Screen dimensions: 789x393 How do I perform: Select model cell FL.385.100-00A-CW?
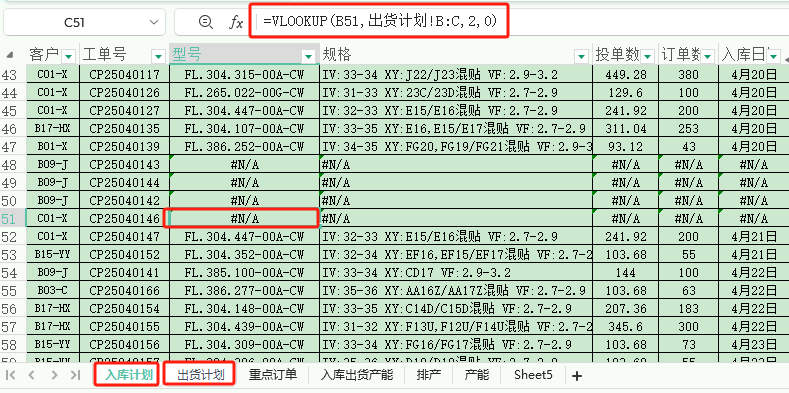click(x=245, y=272)
